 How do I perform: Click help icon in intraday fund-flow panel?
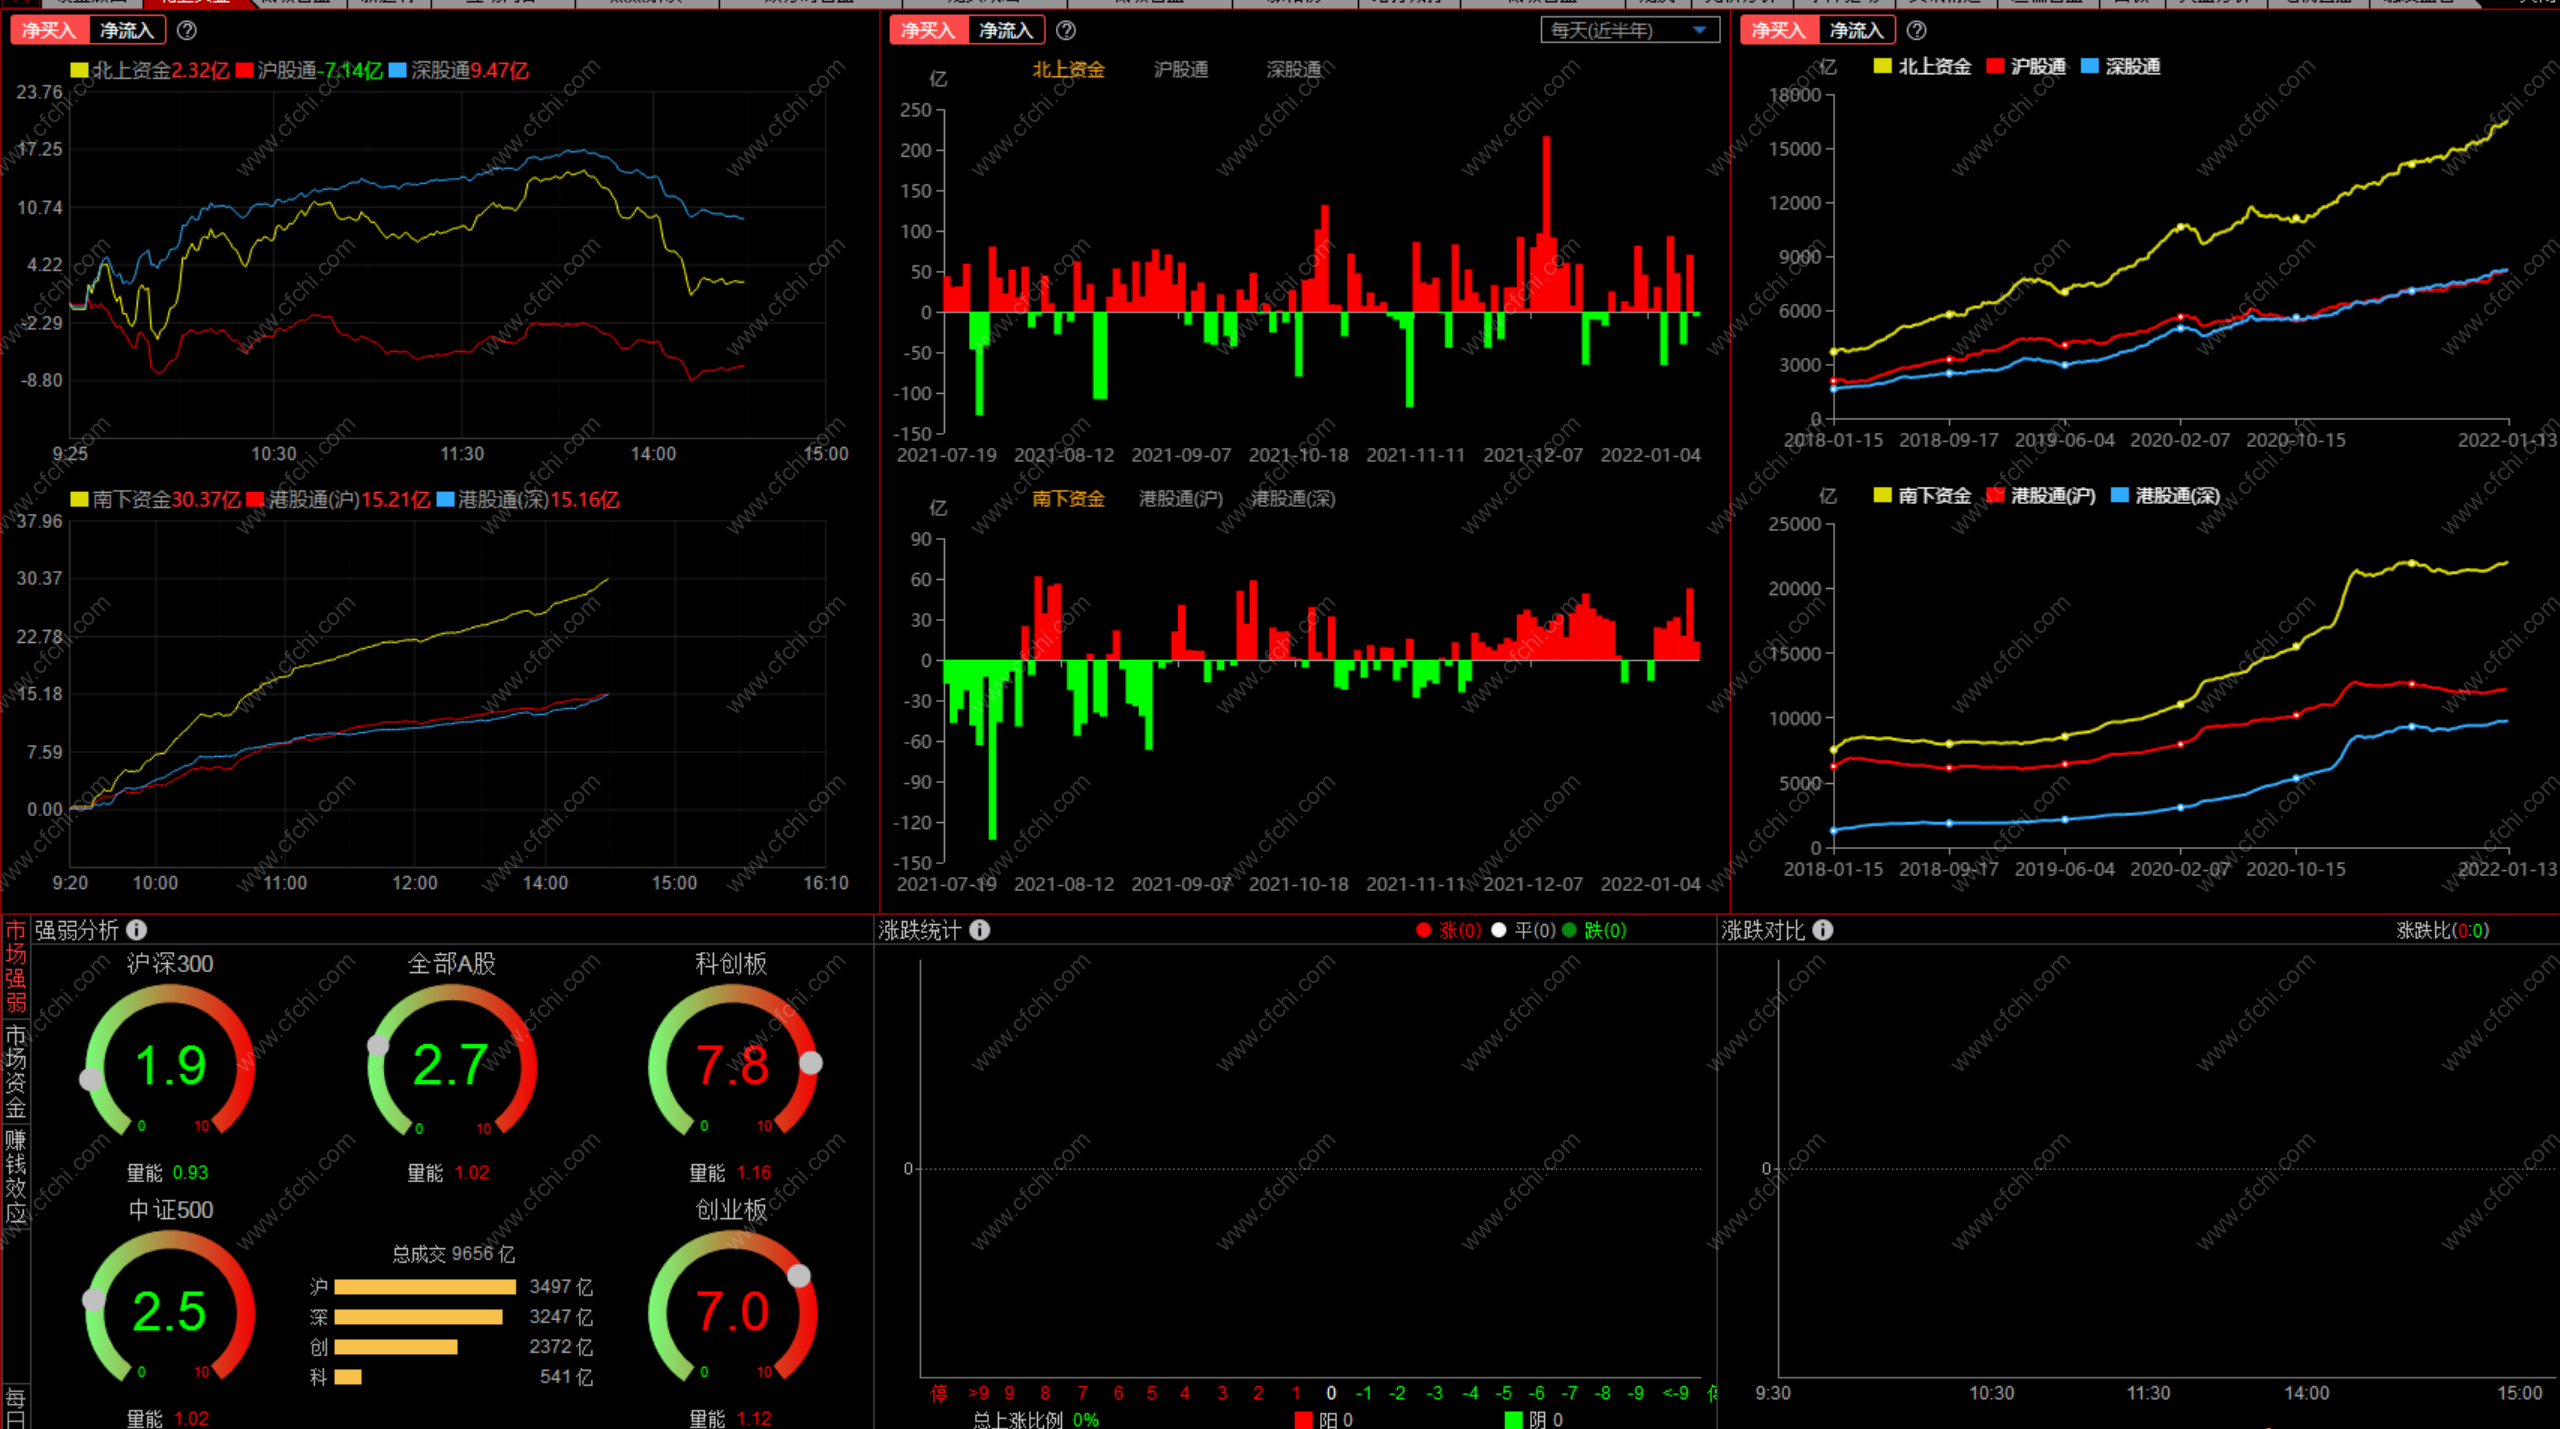coord(186,31)
